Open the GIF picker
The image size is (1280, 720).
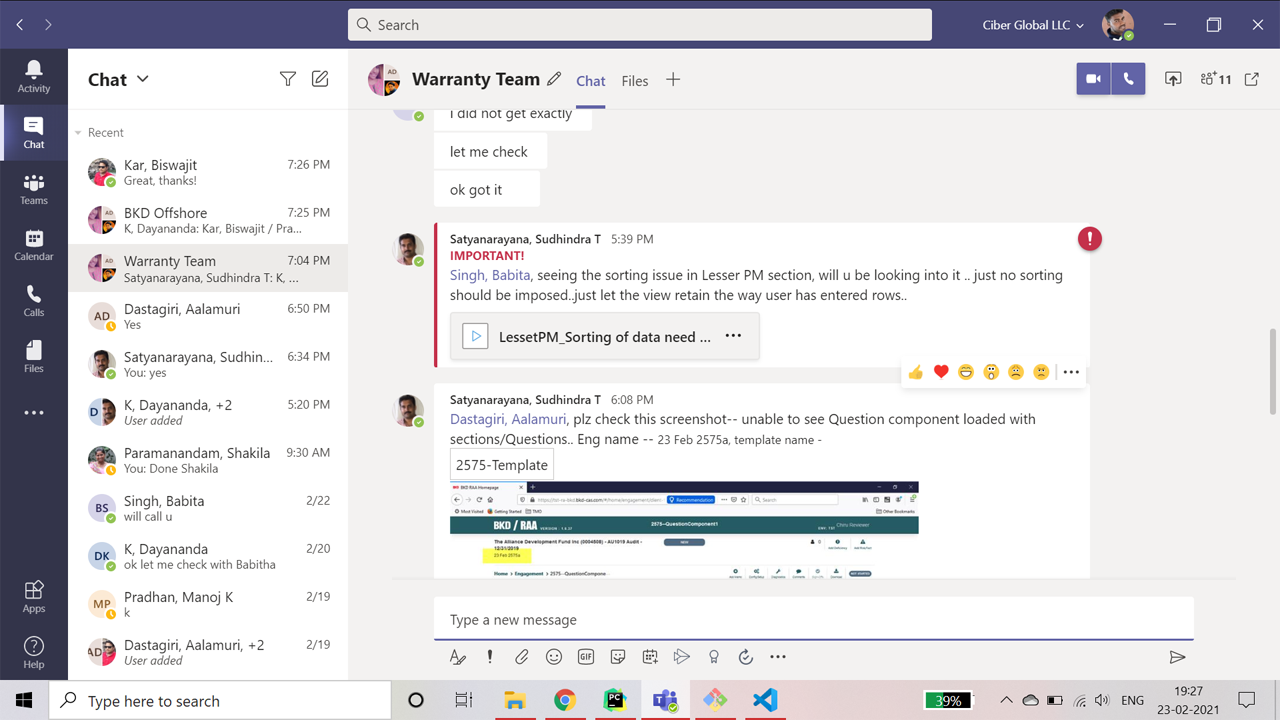point(586,657)
